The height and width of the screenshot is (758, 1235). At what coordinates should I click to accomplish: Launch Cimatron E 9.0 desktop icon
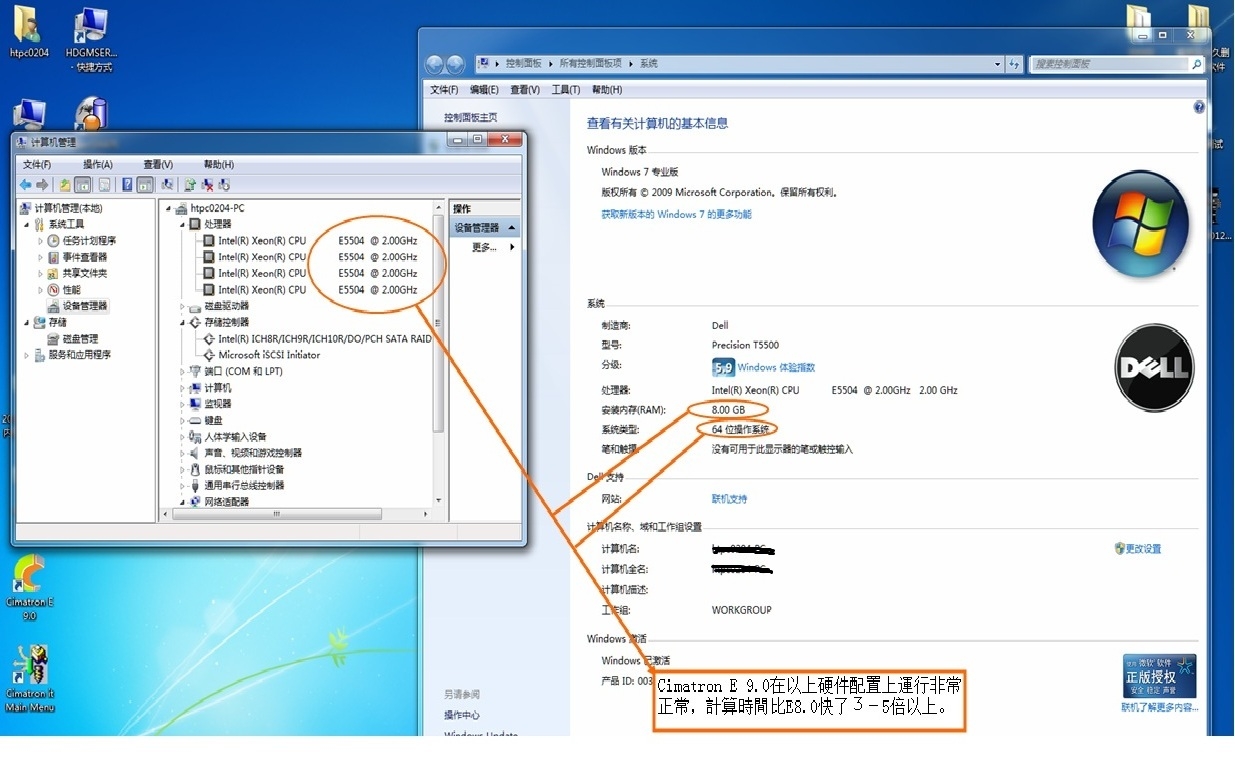click(x=30, y=588)
